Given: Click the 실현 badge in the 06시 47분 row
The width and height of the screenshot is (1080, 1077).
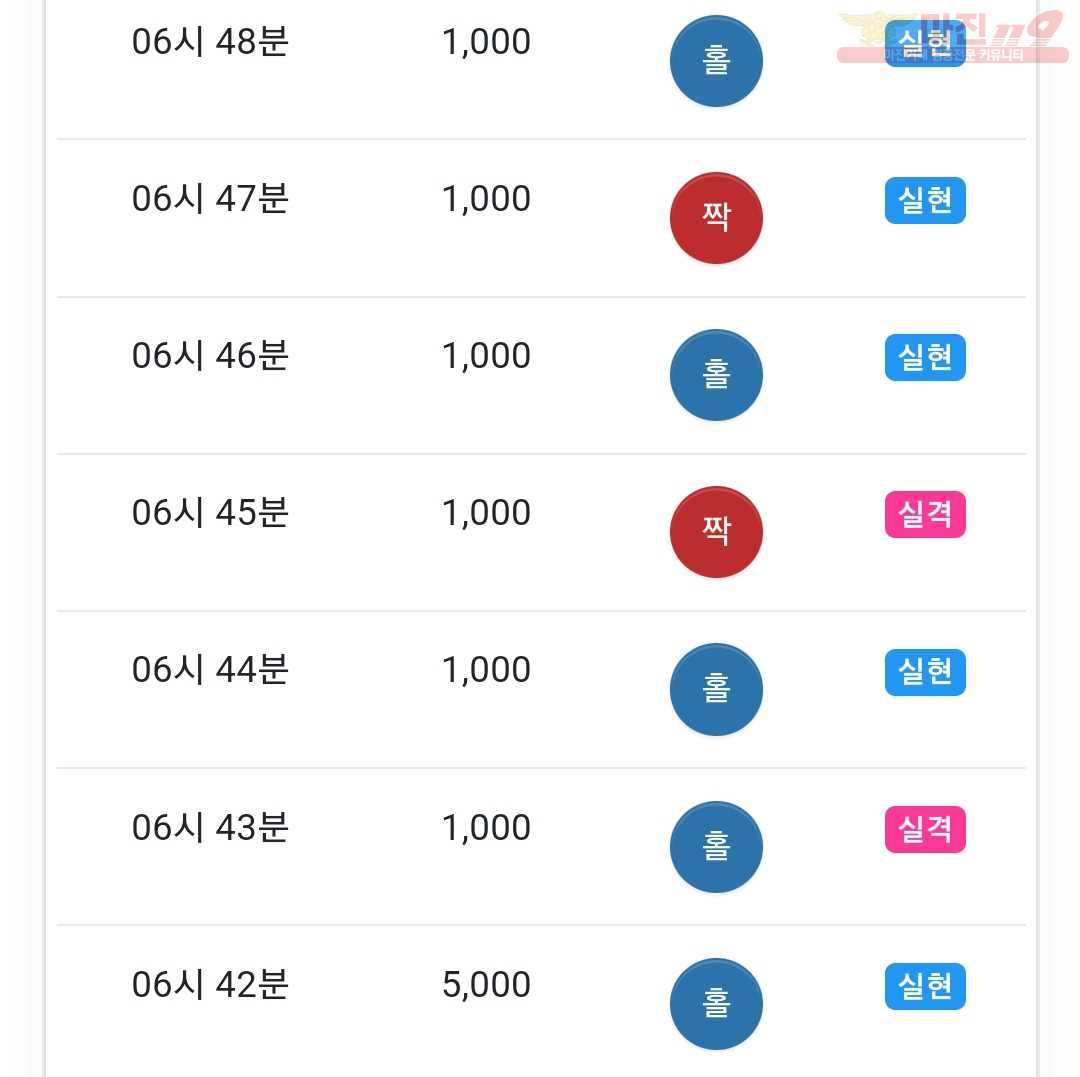Looking at the screenshot, I should [x=925, y=200].
